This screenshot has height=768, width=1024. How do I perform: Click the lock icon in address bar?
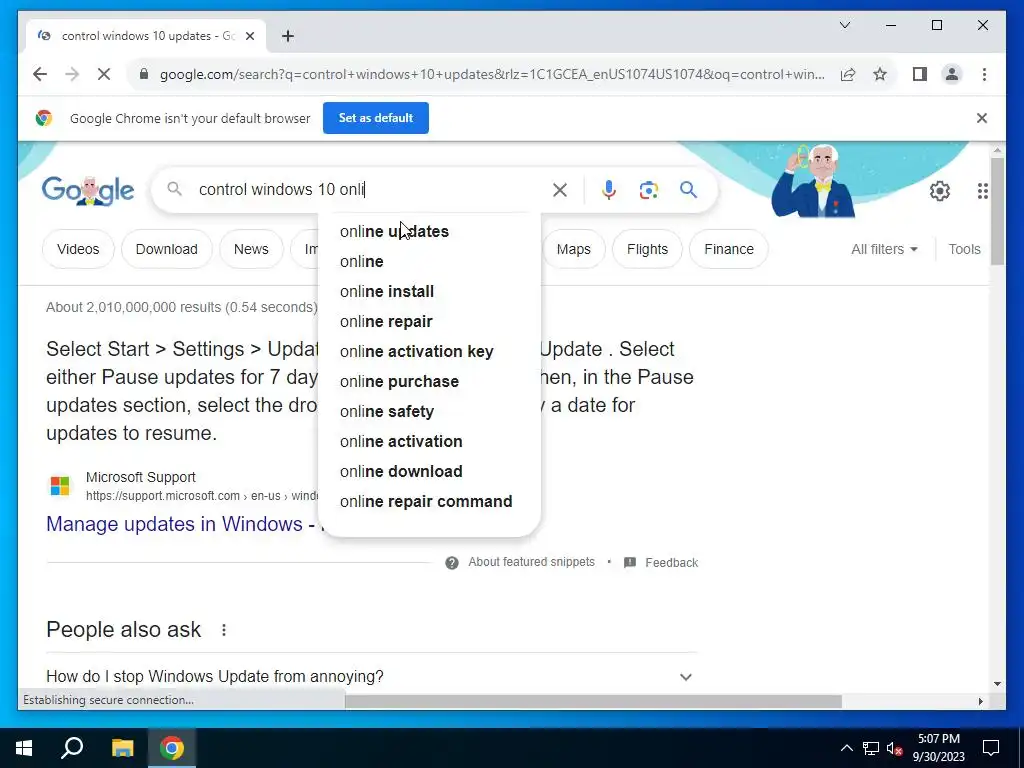[144, 74]
